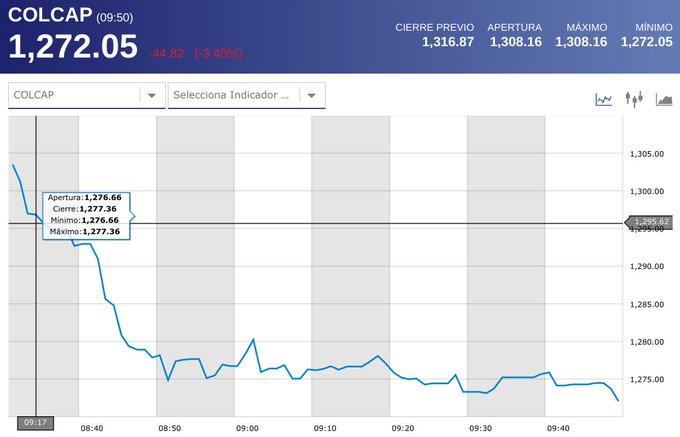The image size is (680, 437).
Task: Click the 09:00 time axis label
Action: click(247, 428)
